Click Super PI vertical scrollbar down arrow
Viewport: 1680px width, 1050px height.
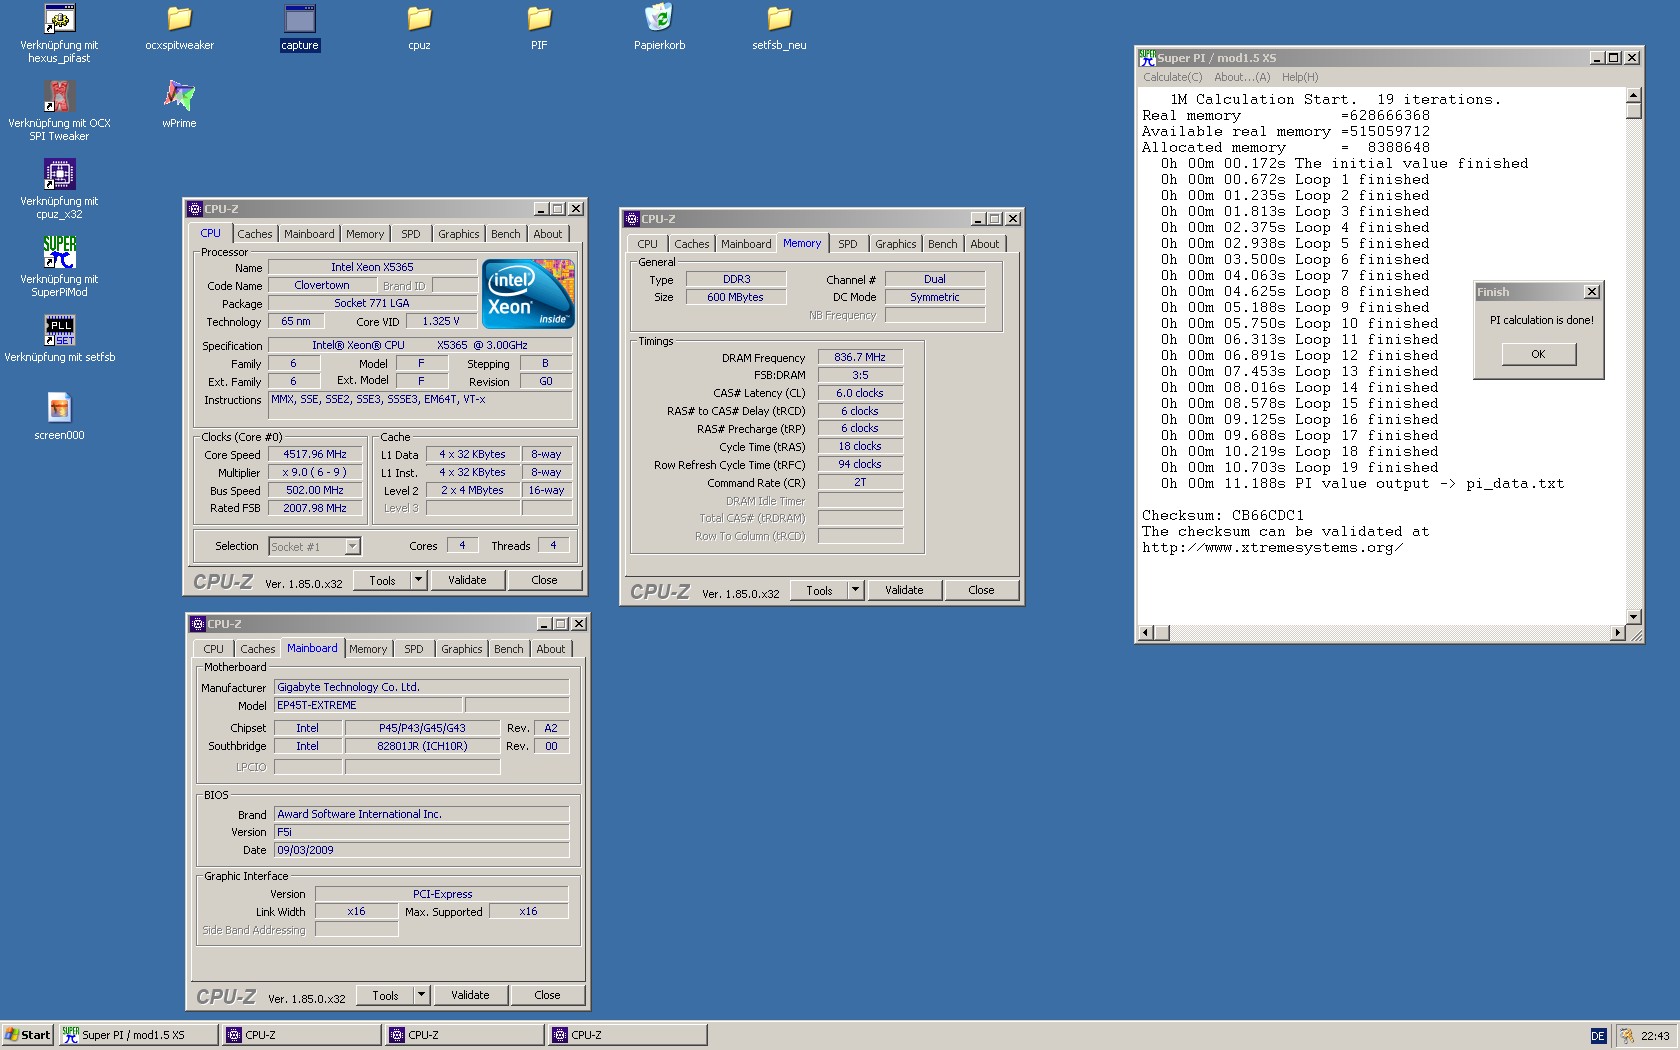(1634, 617)
